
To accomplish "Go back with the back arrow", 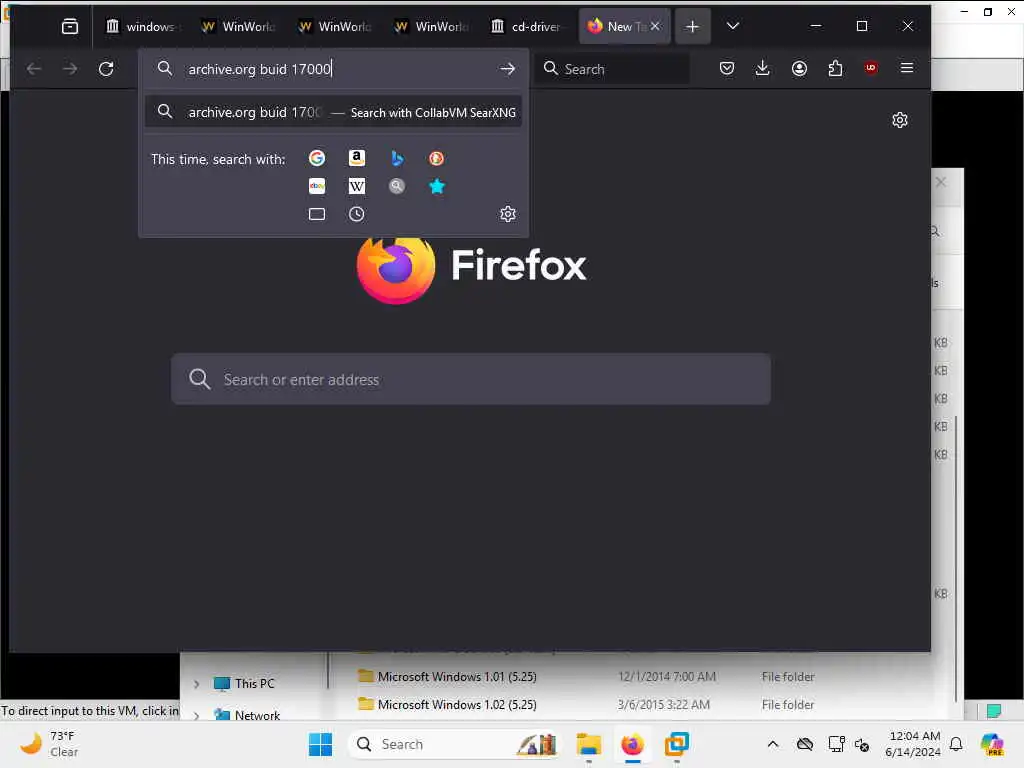I will [34, 69].
